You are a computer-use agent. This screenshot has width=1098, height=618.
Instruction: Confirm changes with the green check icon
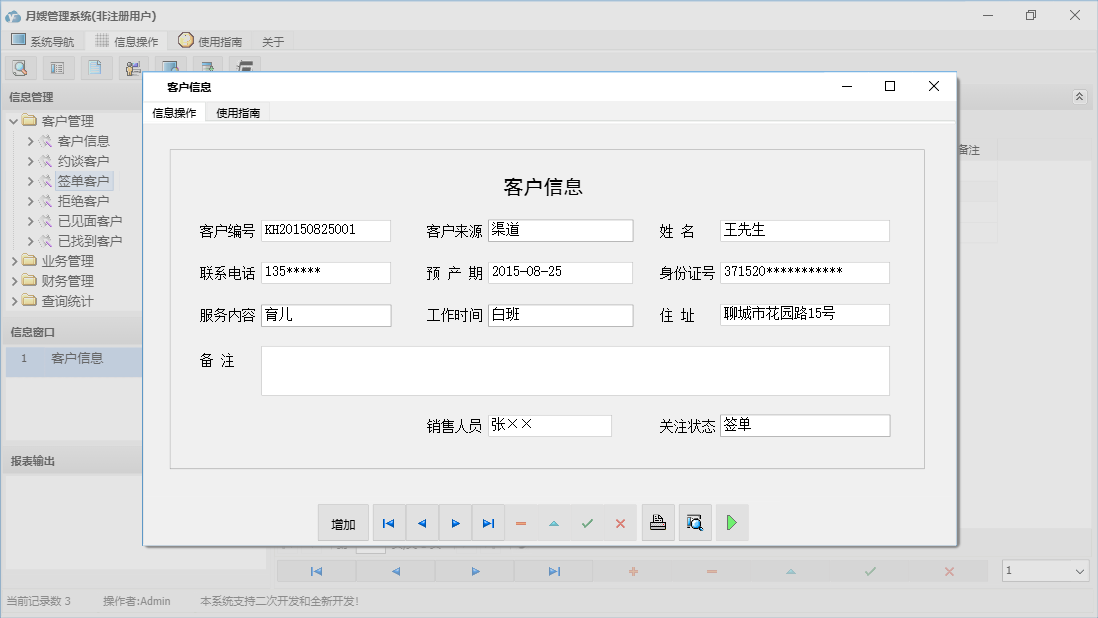click(x=587, y=522)
